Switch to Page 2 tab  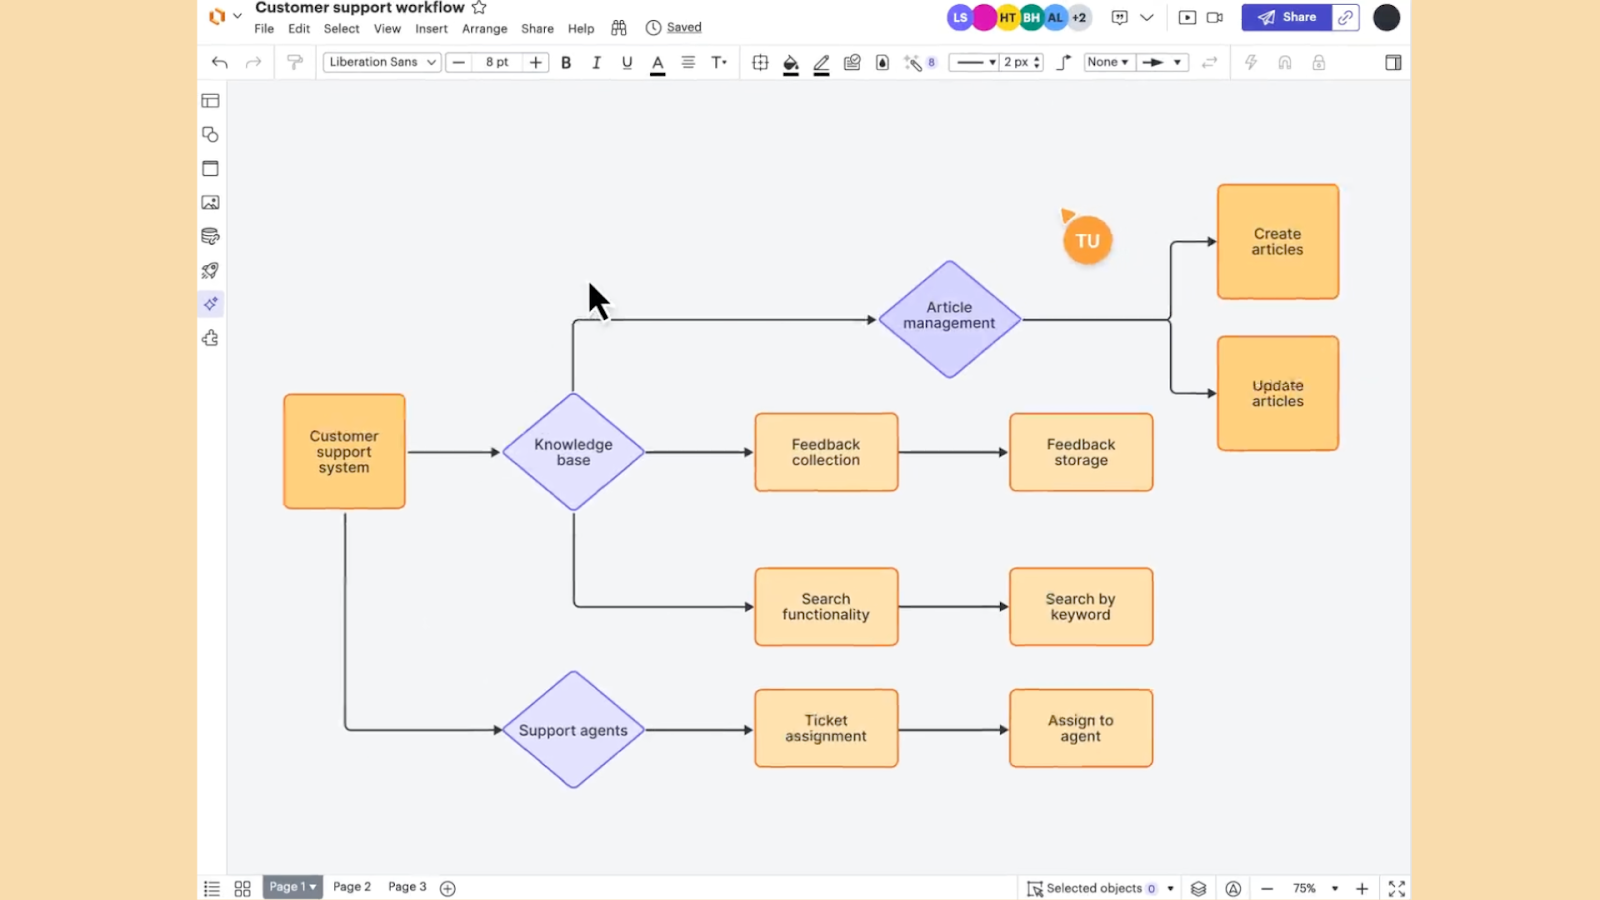click(352, 887)
